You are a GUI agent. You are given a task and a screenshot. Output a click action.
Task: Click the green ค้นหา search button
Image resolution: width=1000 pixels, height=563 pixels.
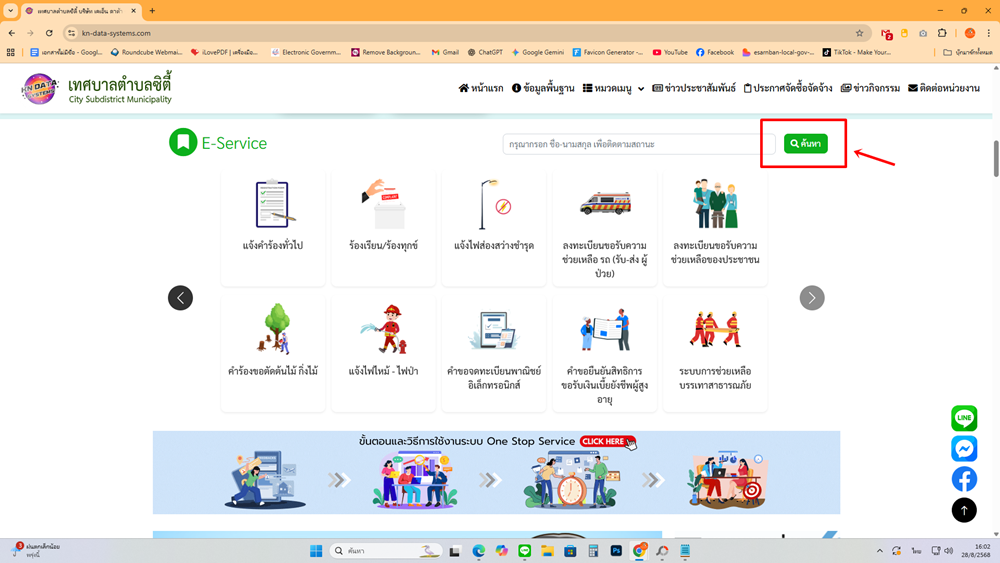[x=805, y=144]
